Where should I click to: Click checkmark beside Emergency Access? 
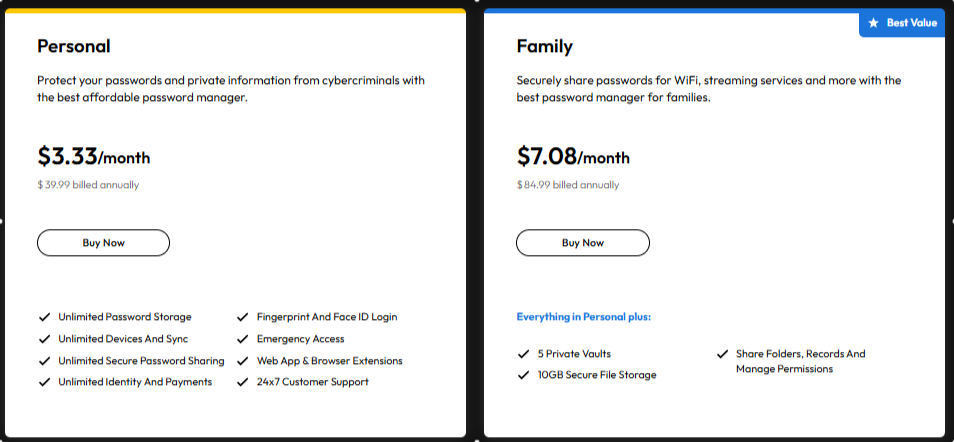pos(243,339)
